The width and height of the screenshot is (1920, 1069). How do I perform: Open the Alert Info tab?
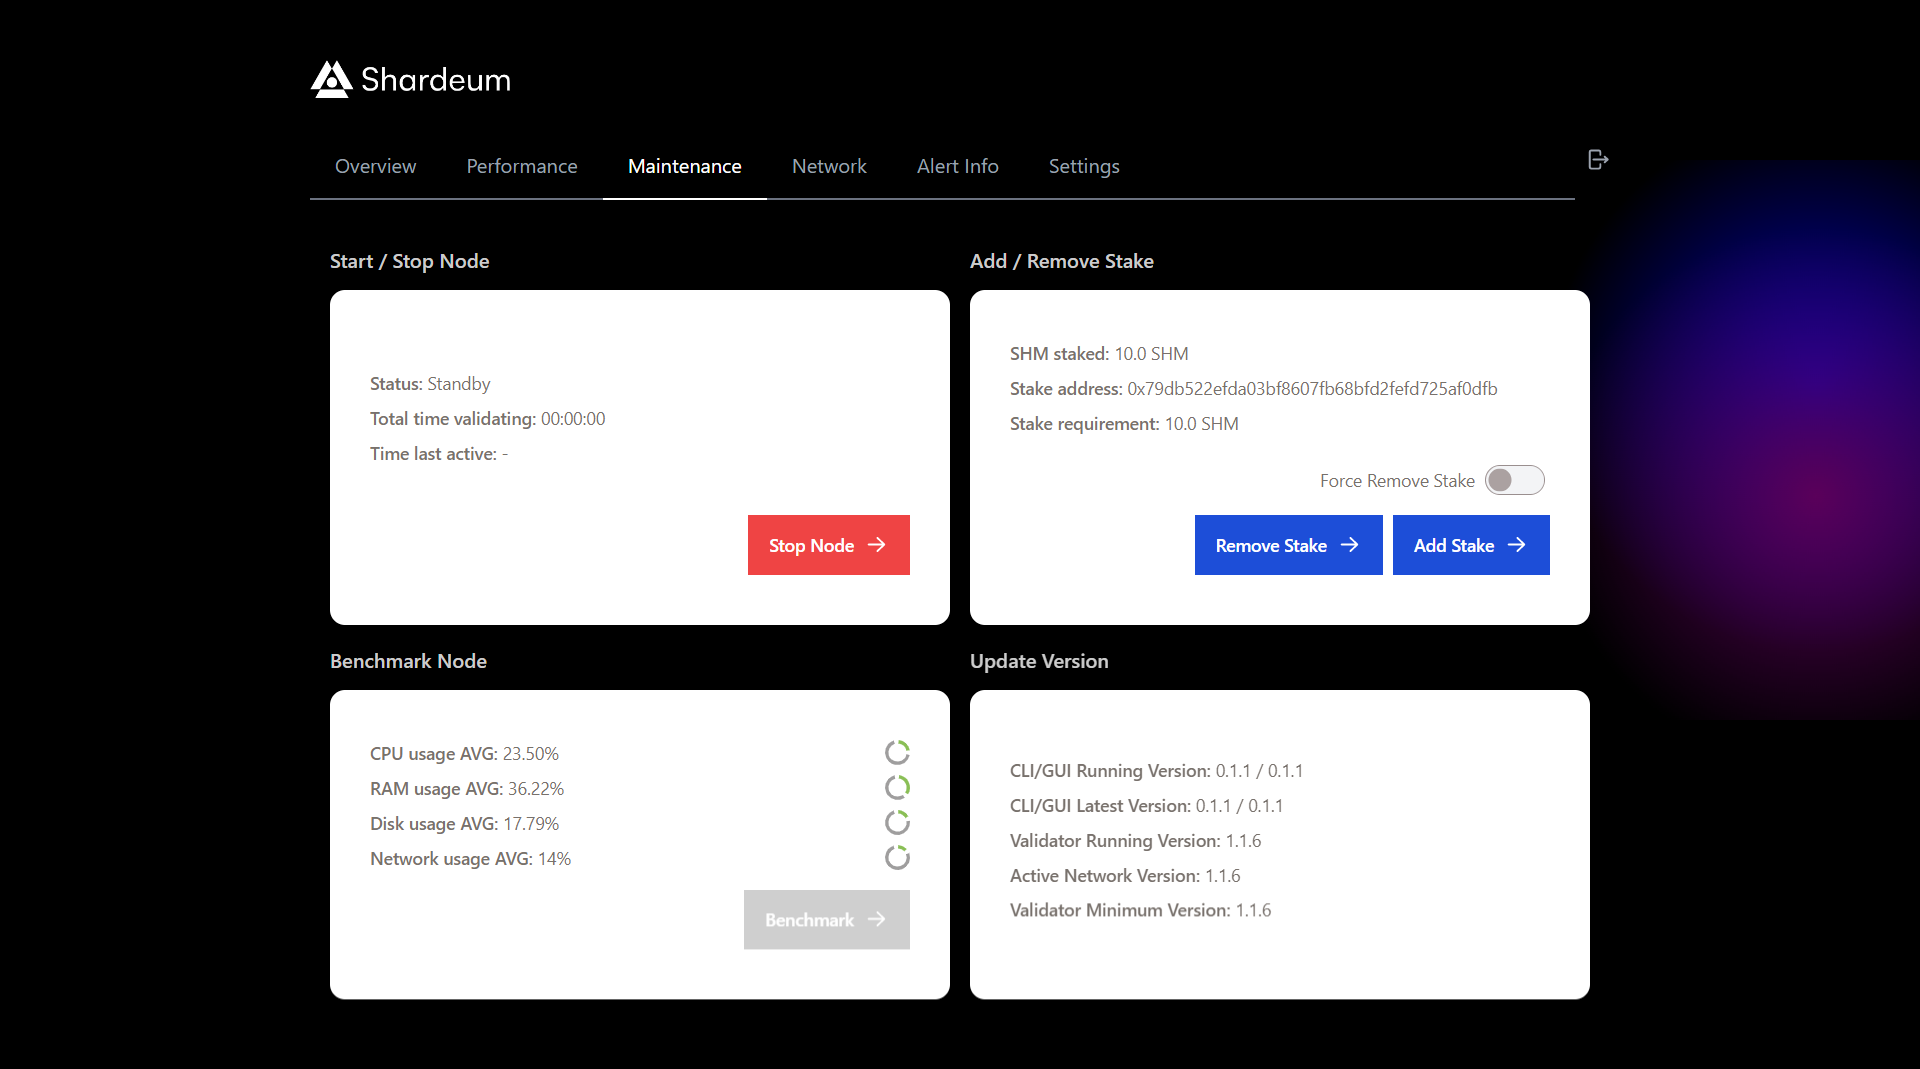point(957,166)
